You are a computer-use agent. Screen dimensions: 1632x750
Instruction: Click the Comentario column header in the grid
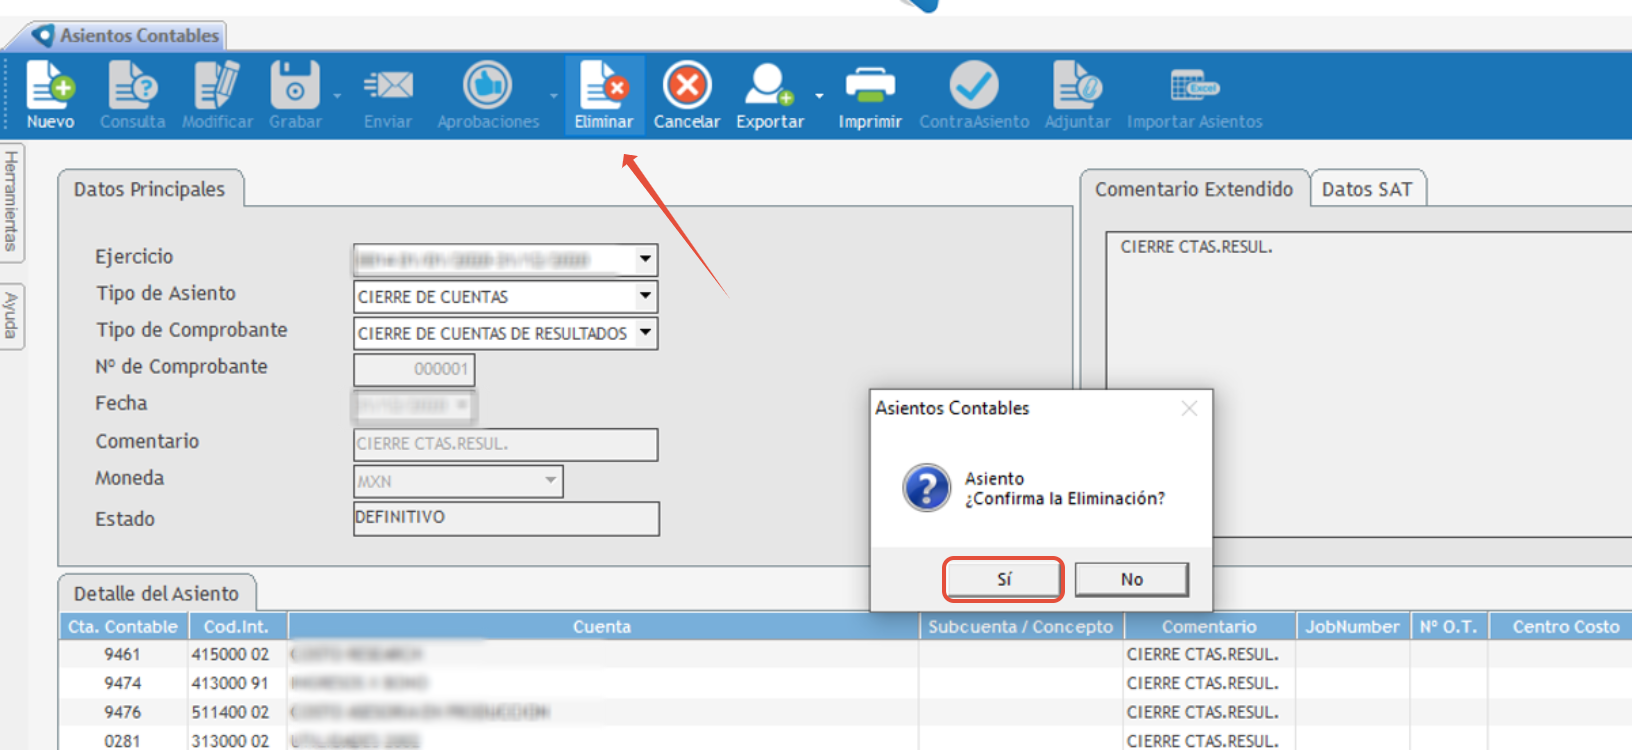(1209, 627)
